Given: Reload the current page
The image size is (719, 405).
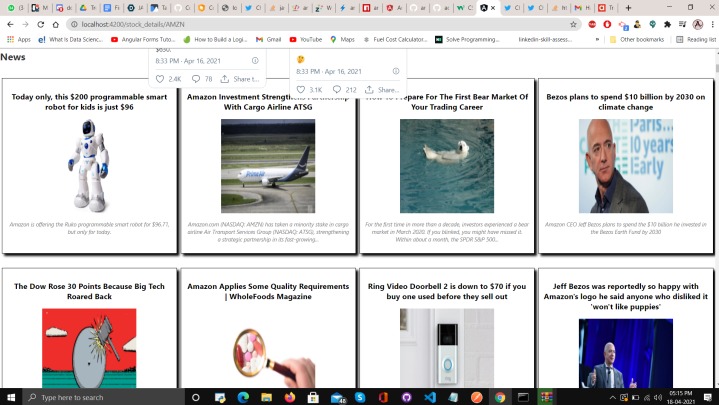Looking at the screenshot, I should point(40,24).
